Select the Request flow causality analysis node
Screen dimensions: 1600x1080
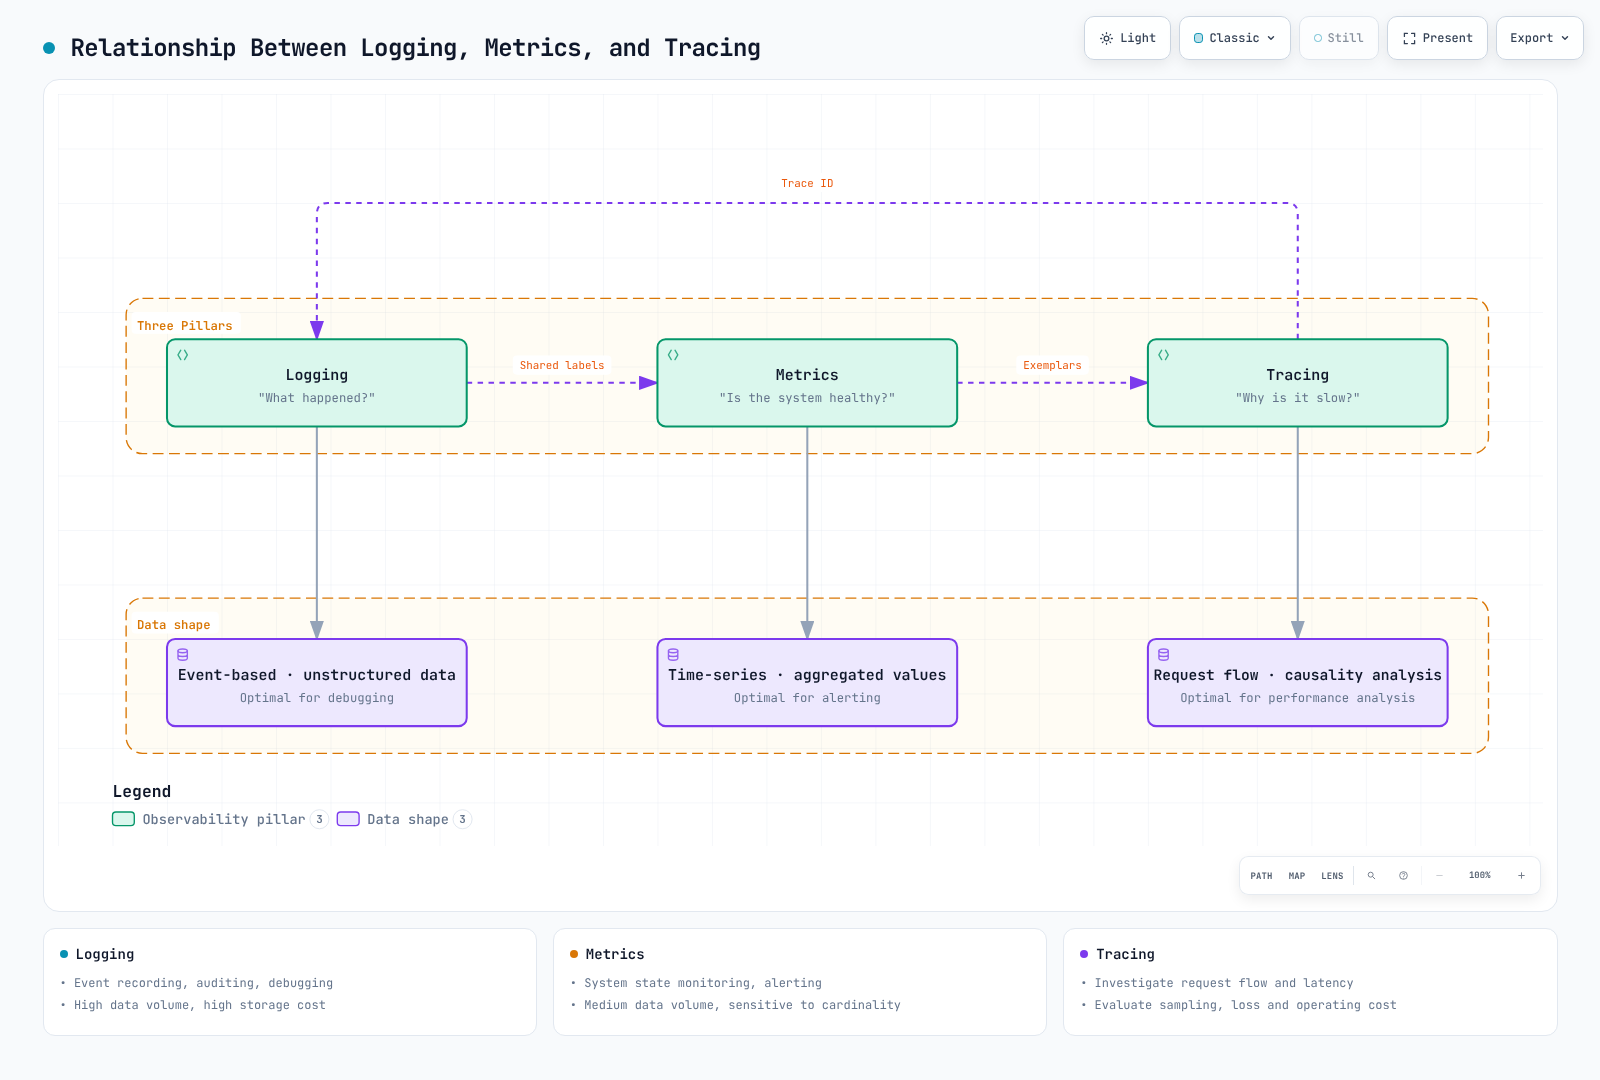[1298, 683]
